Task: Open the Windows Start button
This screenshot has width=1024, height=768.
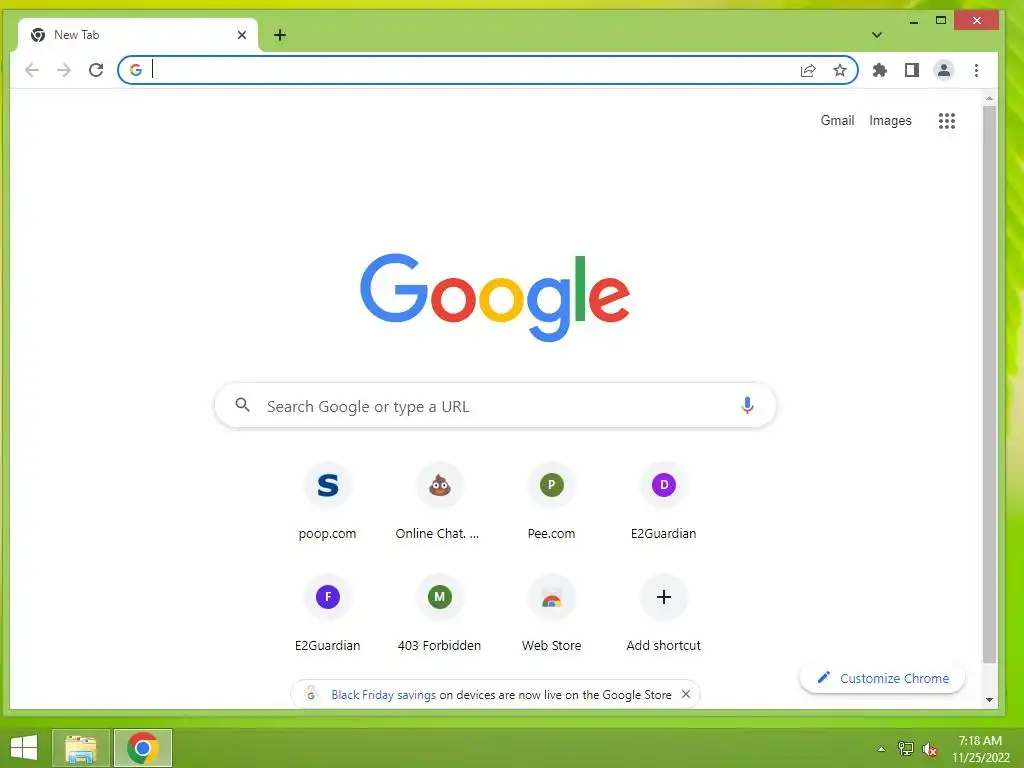Action: (x=24, y=748)
